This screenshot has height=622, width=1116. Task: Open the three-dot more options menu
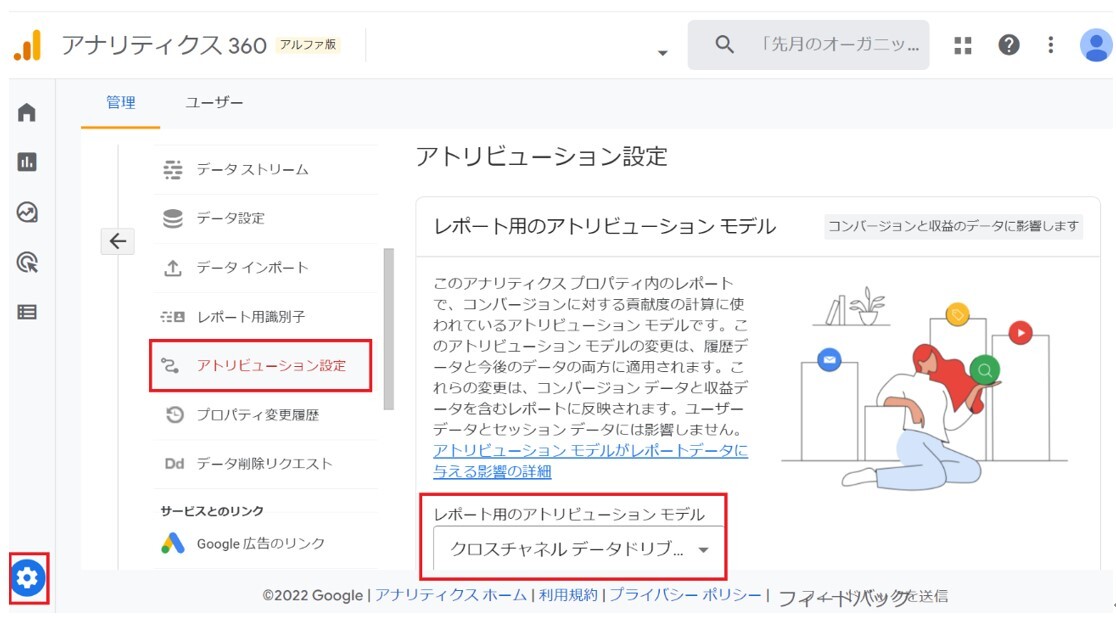point(1050,45)
